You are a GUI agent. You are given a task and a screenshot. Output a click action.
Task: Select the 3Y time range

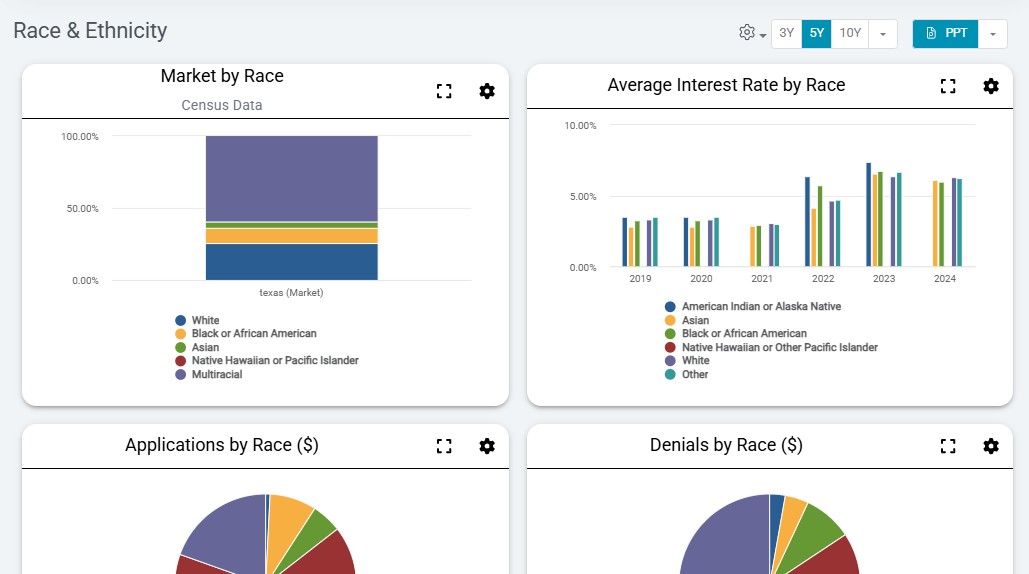786,33
